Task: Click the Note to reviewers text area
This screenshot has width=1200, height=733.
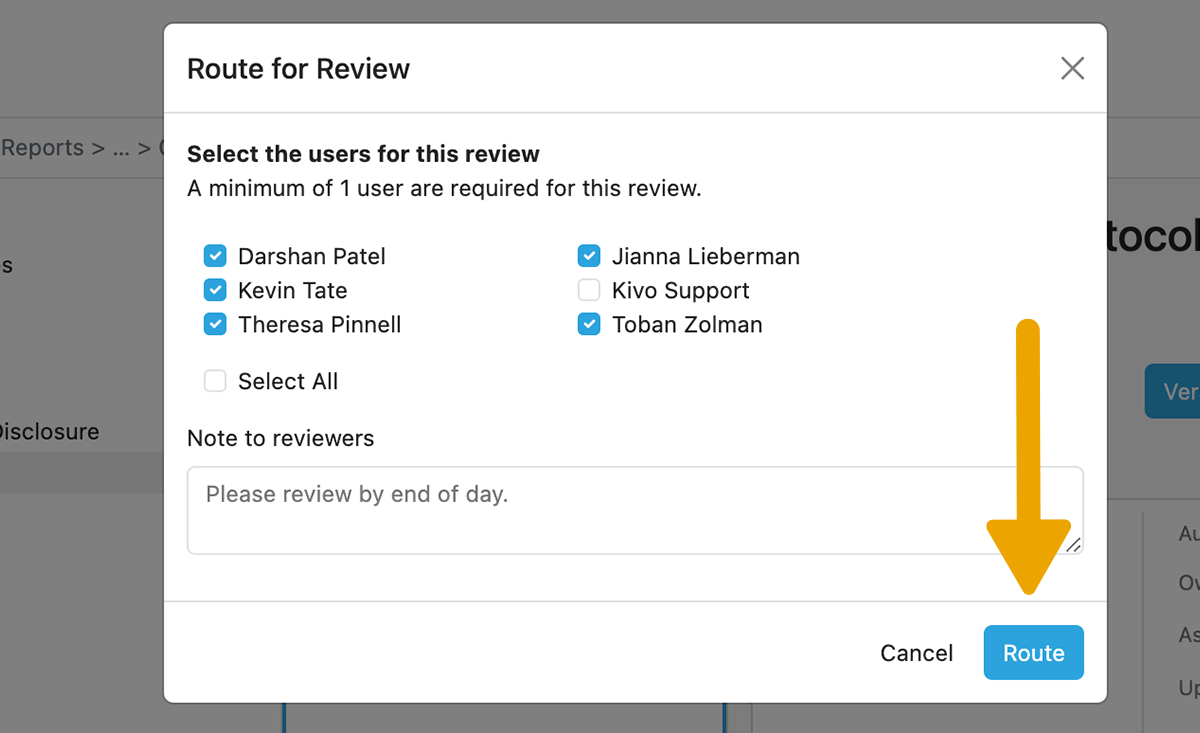Action: point(634,510)
